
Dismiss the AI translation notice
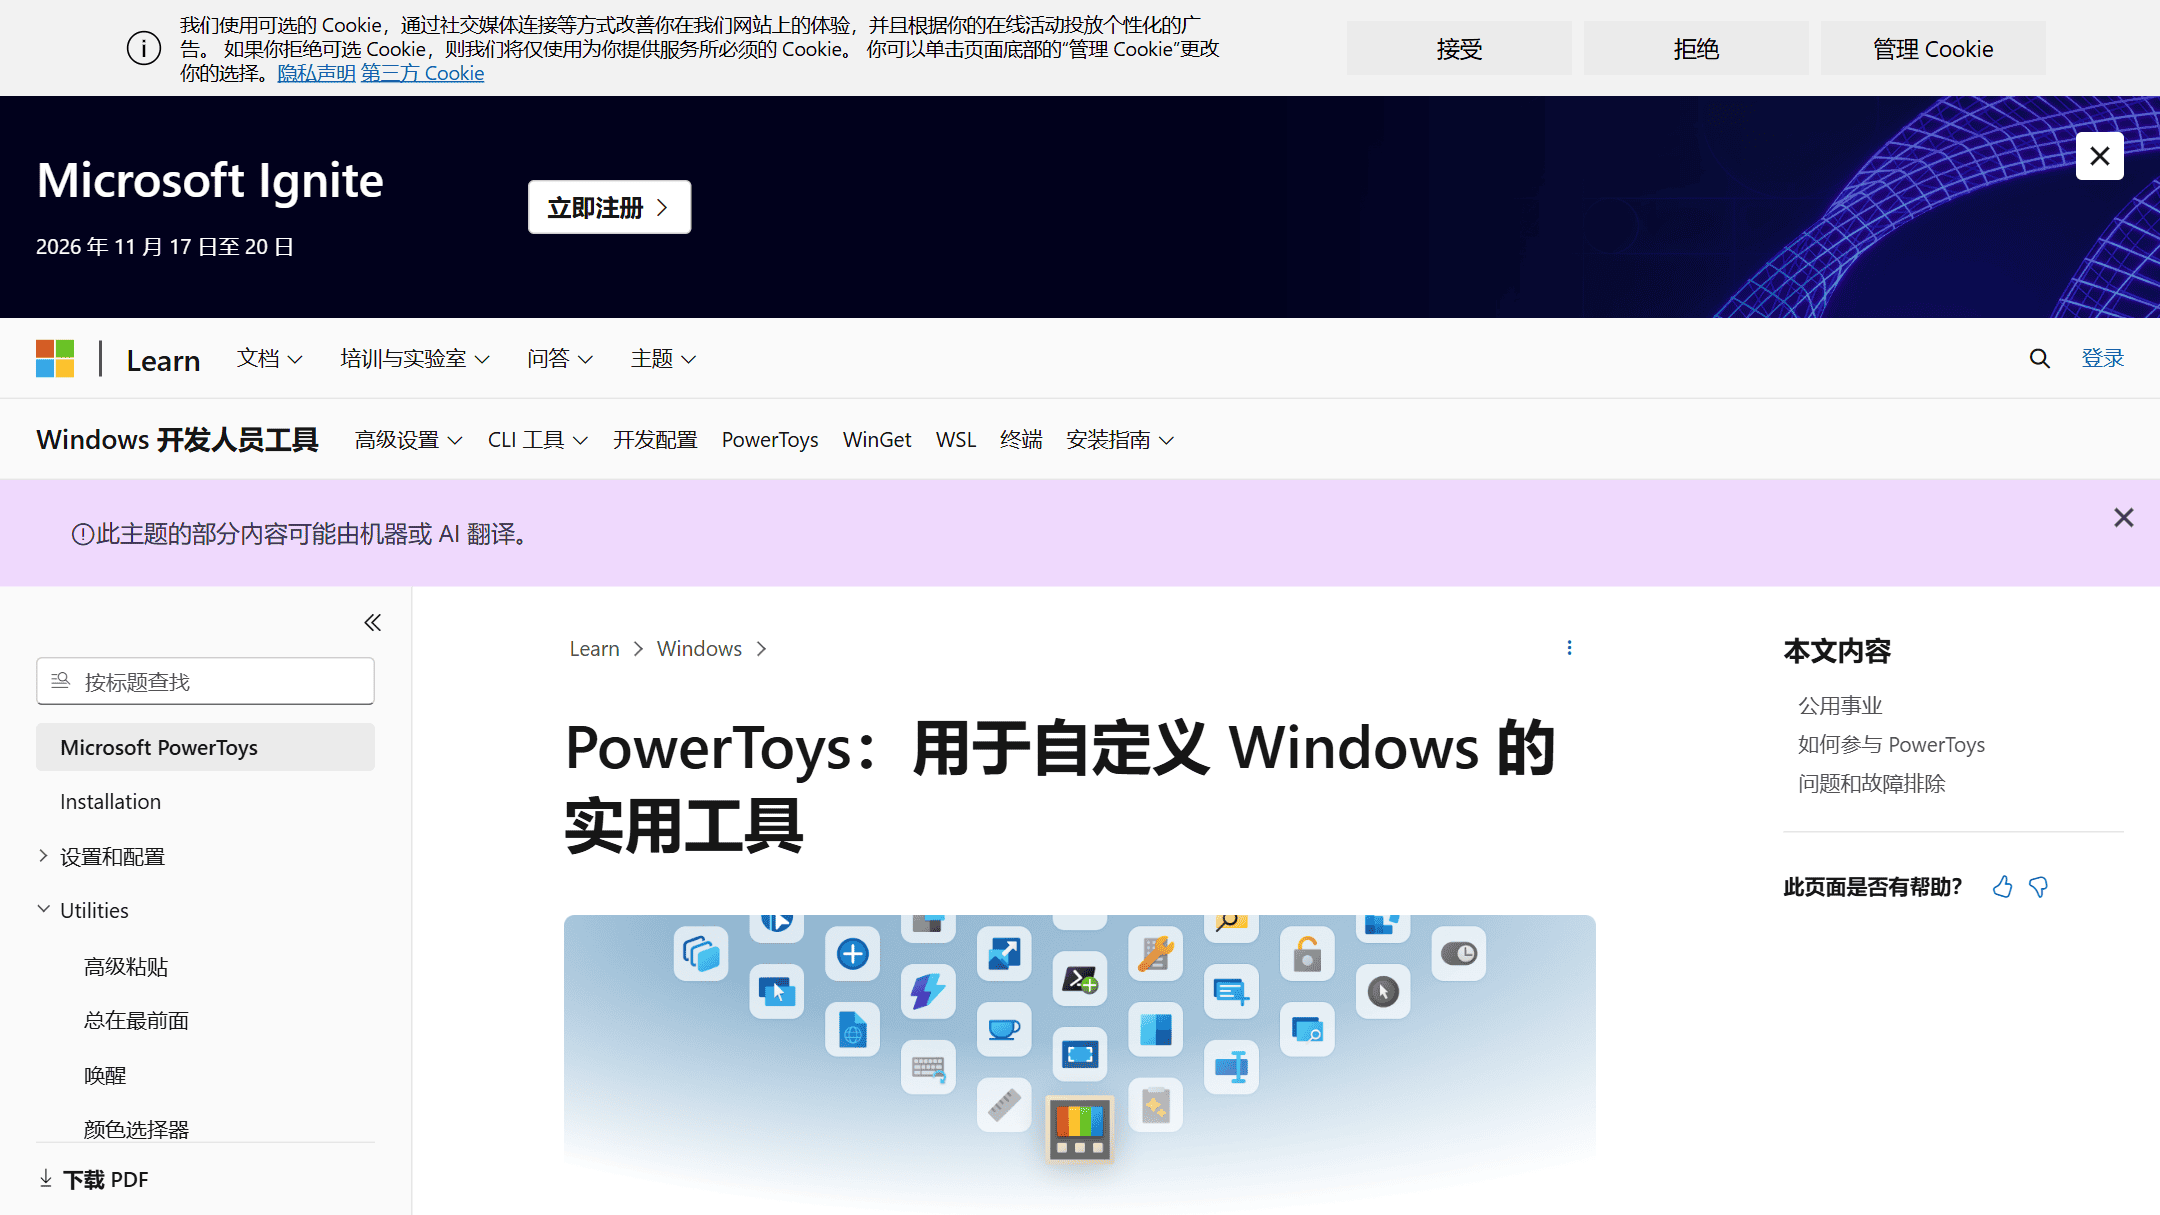(2123, 517)
